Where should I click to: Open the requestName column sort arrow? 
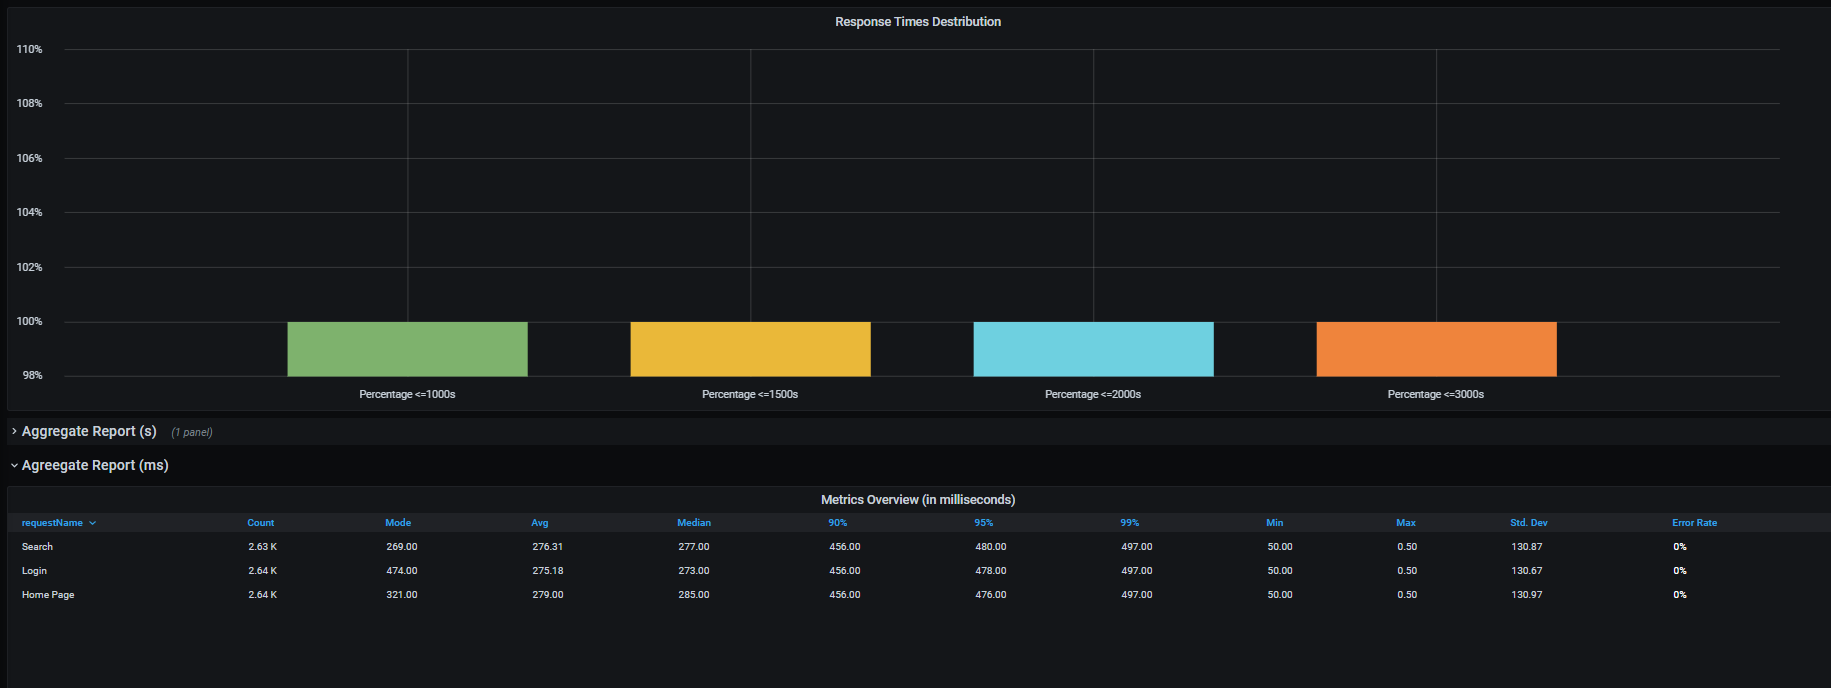[x=93, y=523]
